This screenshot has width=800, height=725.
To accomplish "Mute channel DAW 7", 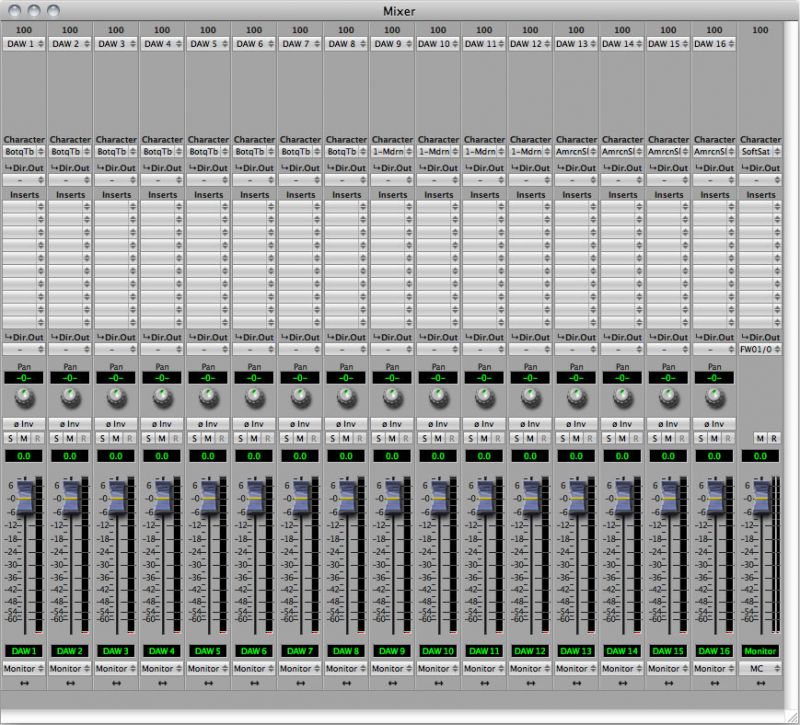I will coord(300,438).
